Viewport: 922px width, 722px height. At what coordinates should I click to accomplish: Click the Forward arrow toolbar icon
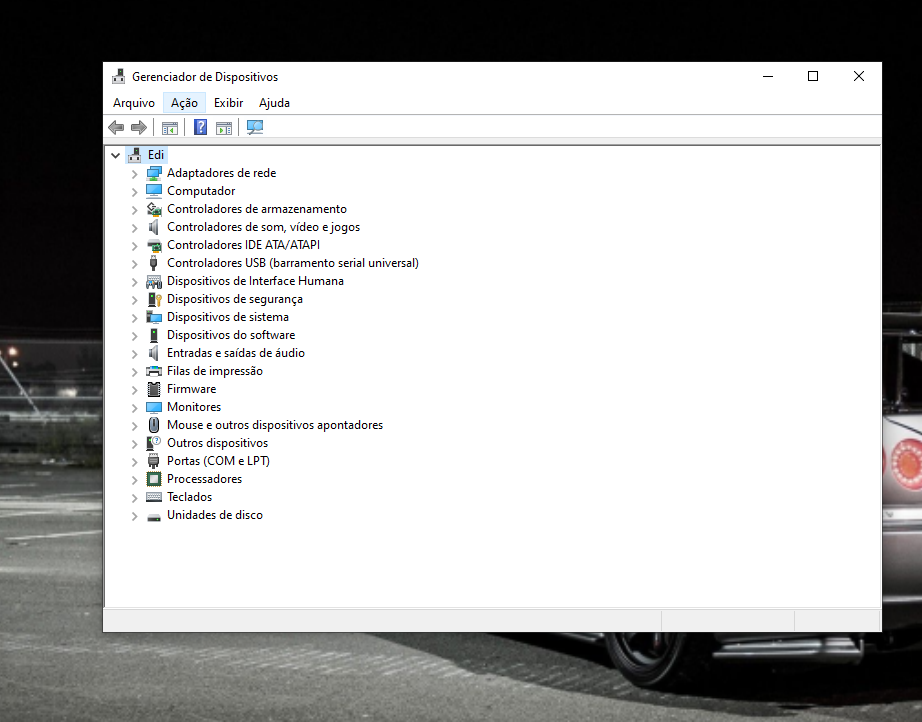tap(139, 127)
